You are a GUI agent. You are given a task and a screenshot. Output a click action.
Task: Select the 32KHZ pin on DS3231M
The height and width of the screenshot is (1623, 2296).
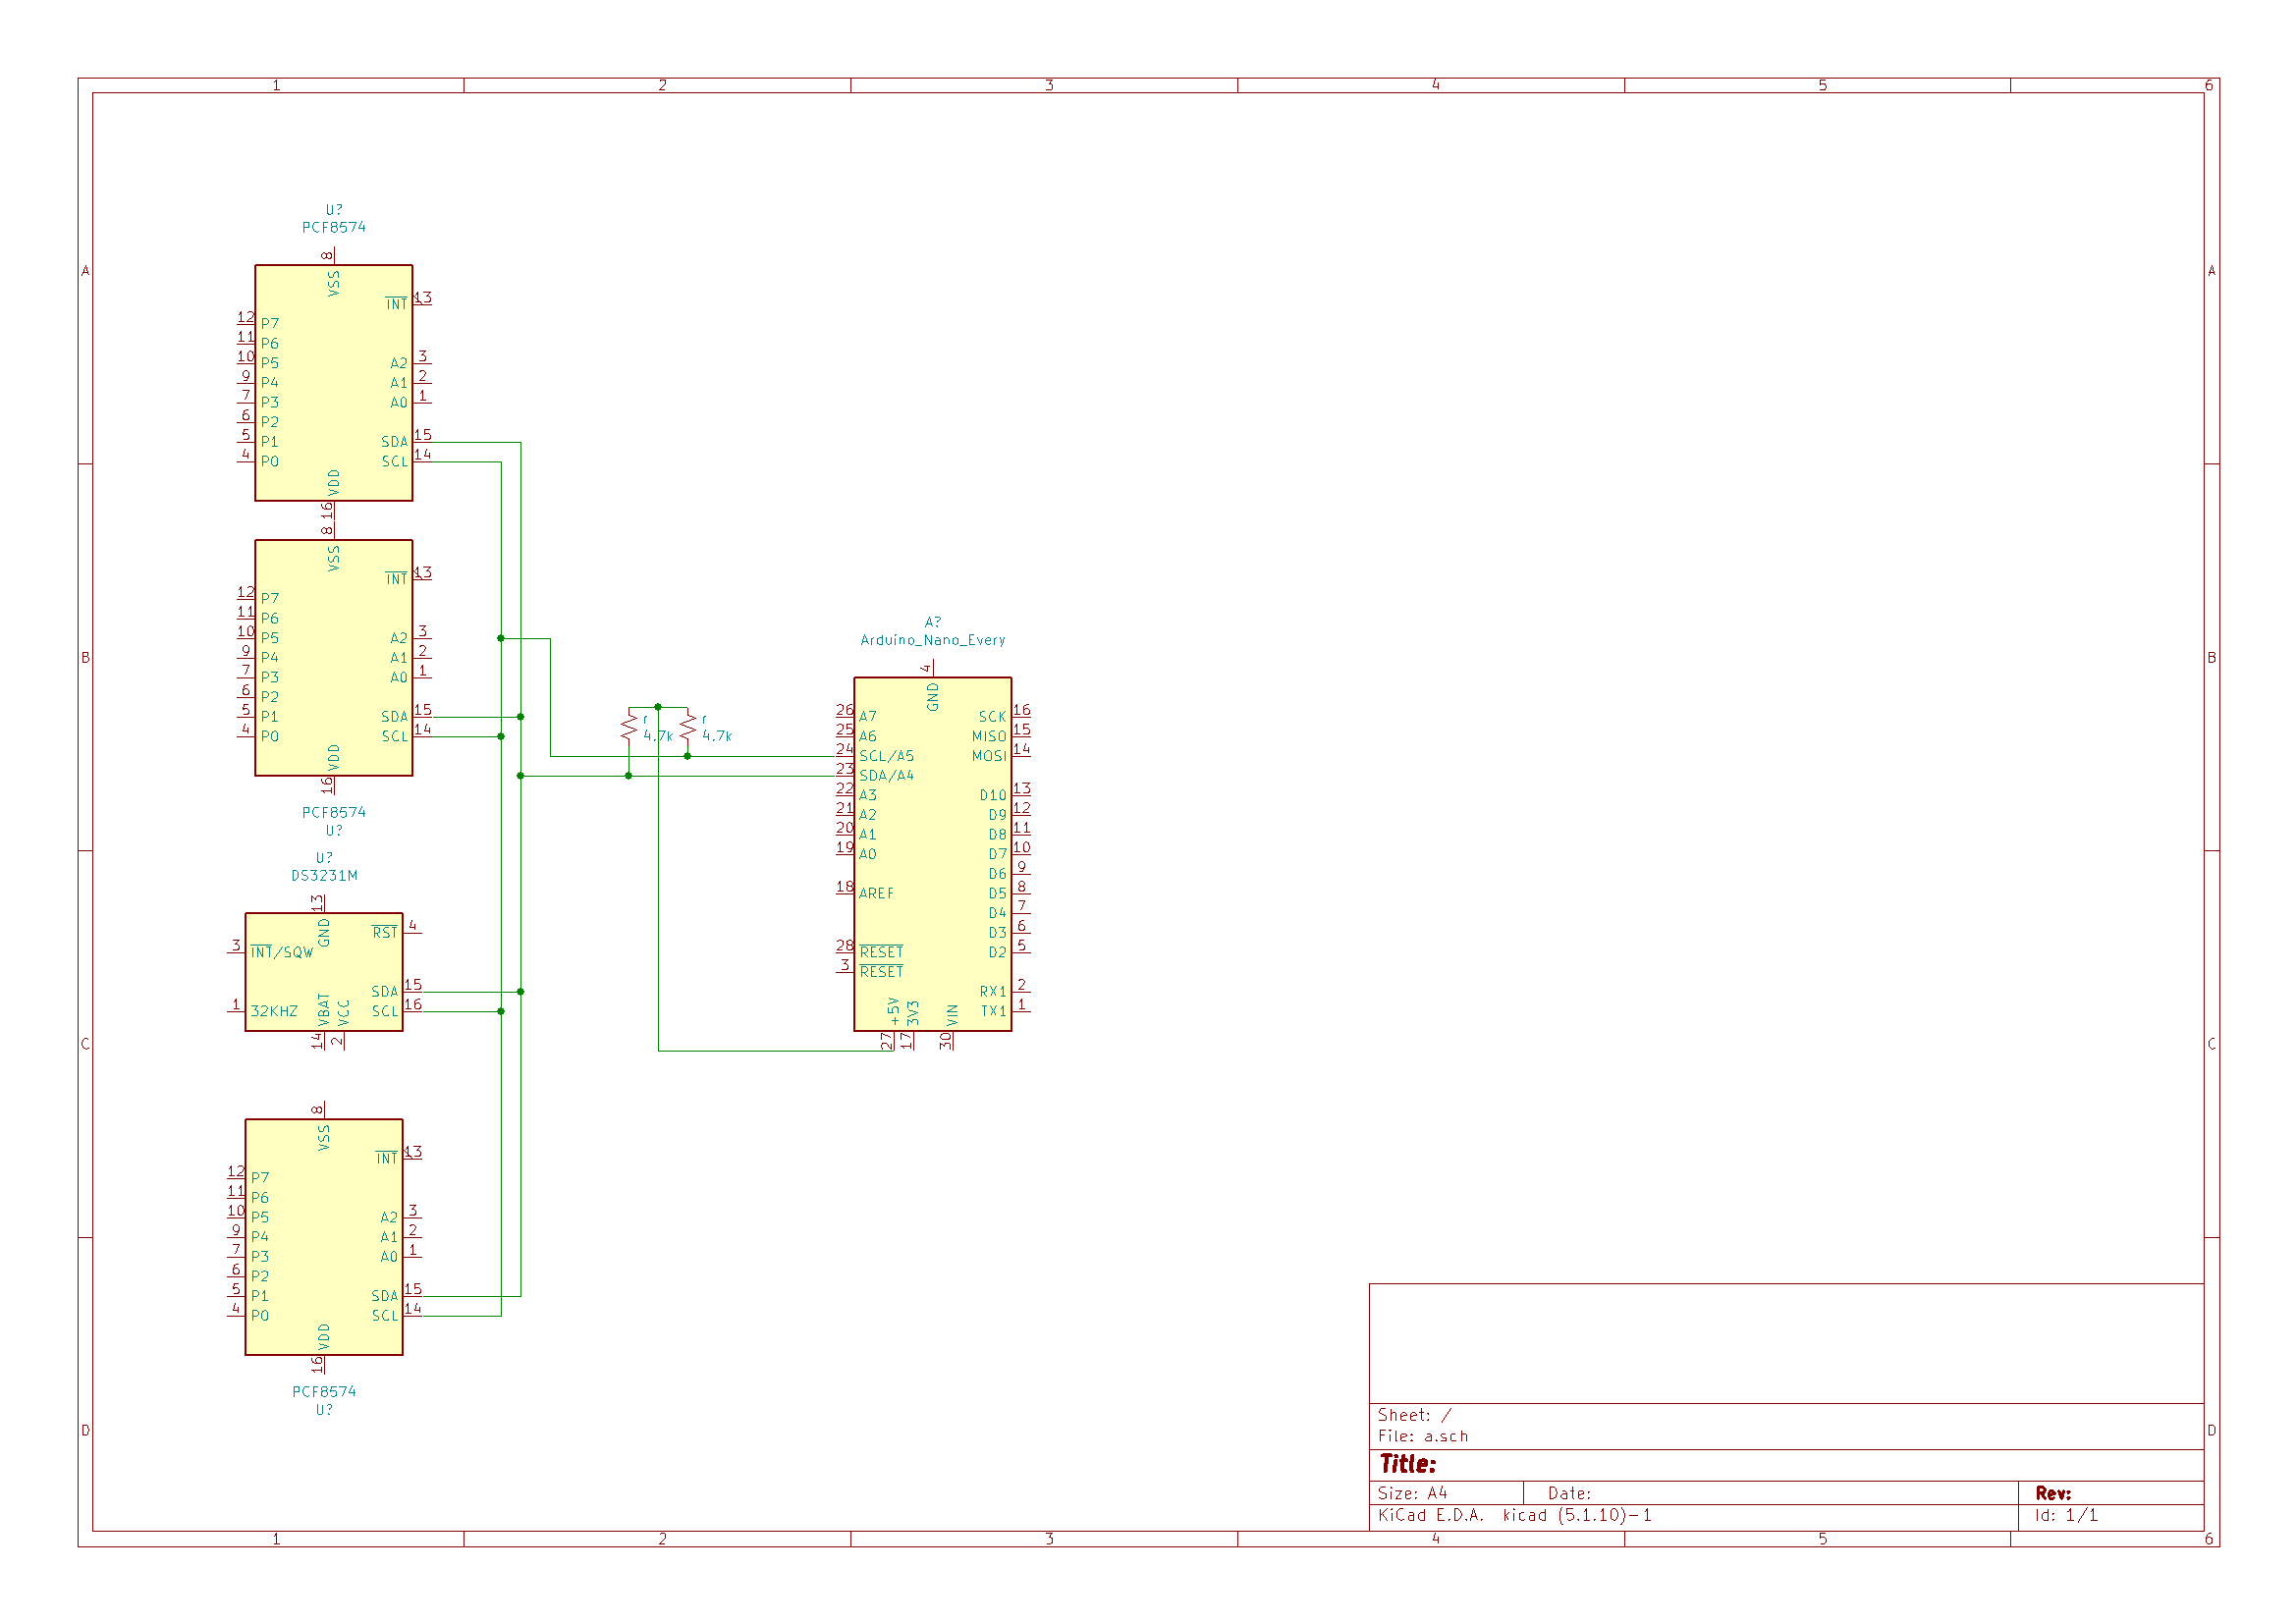274,1012
